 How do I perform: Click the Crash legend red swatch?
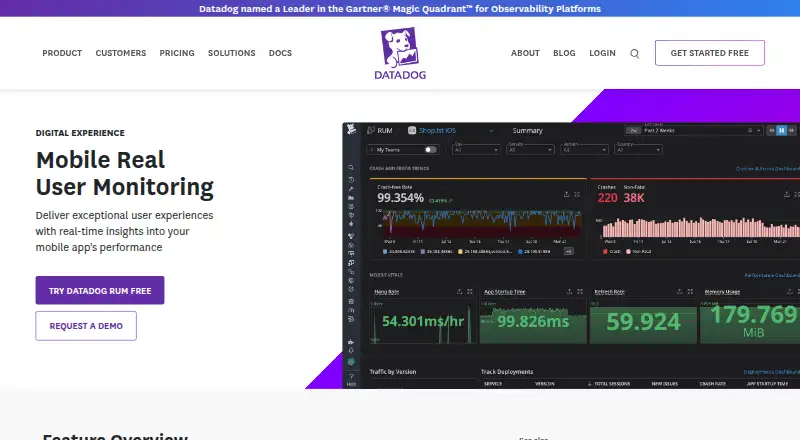606,252
